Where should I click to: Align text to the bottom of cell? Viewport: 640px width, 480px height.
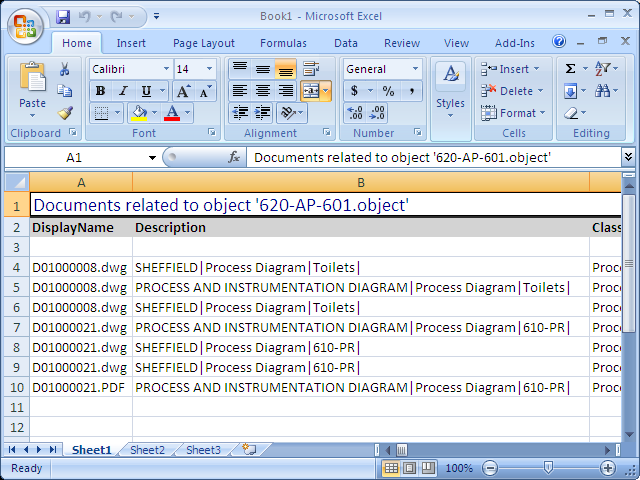[286, 69]
